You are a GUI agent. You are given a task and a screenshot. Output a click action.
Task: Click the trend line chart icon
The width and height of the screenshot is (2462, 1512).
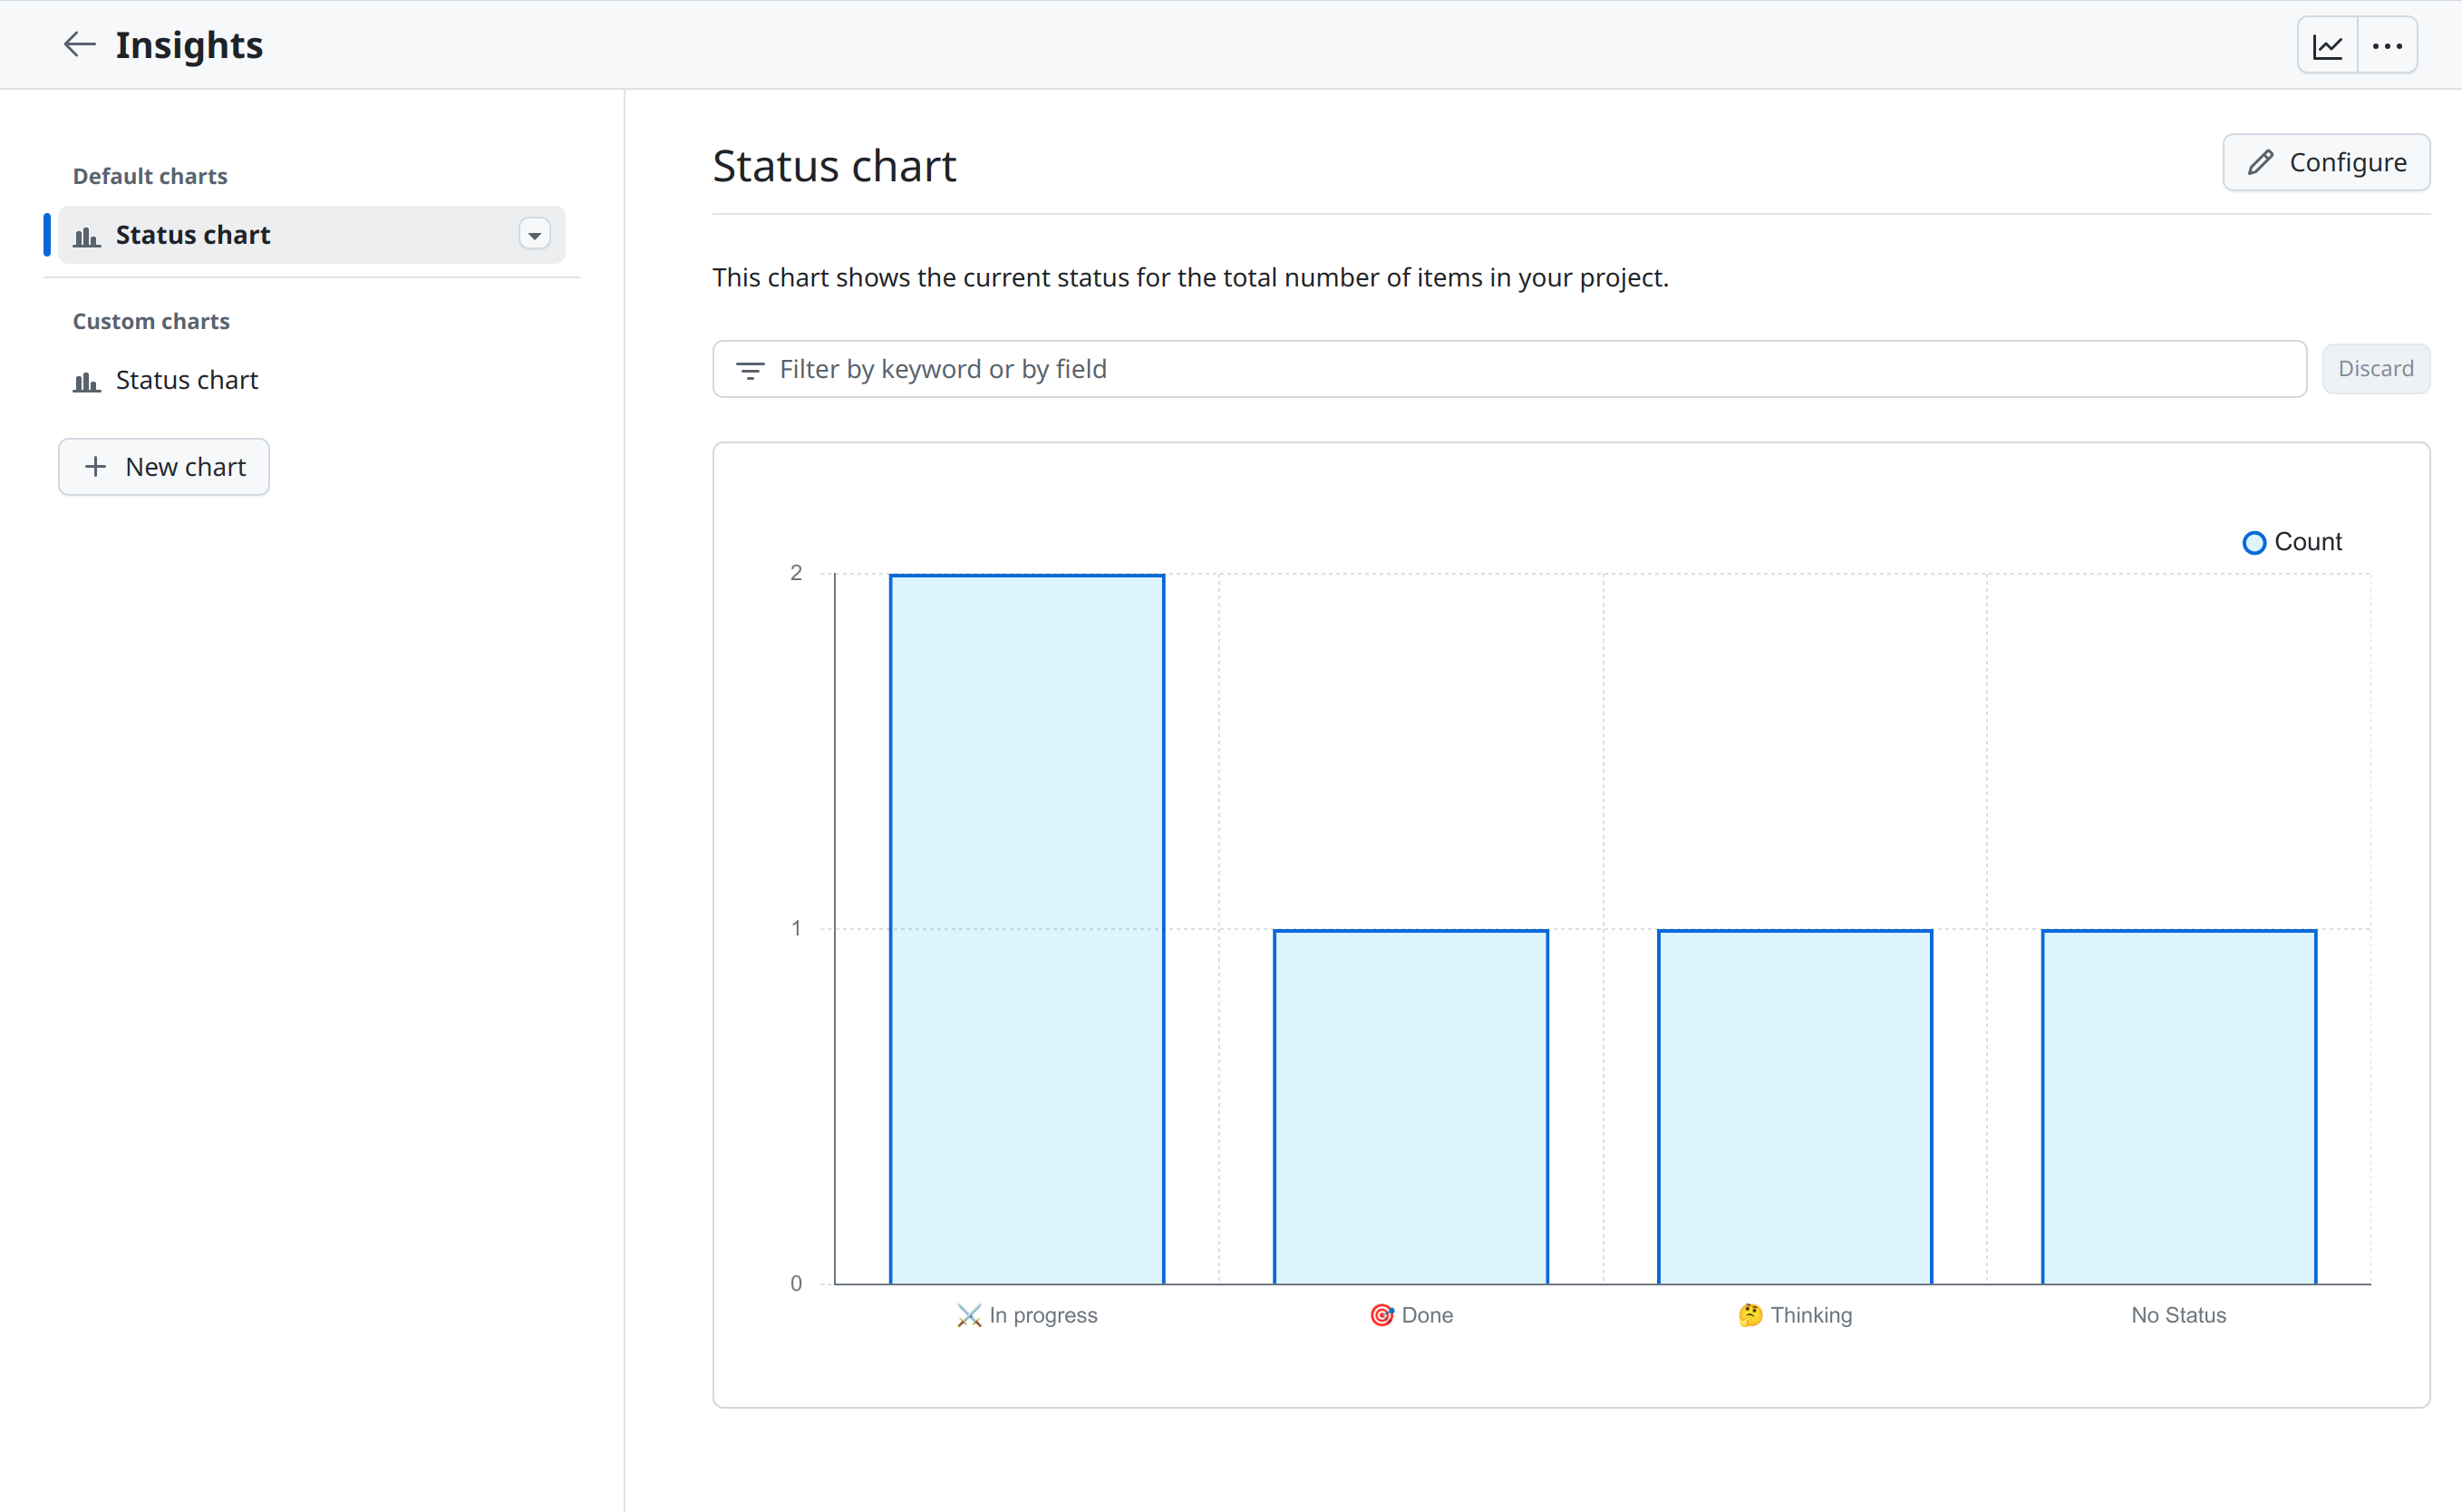click(x=2327, y=45)
